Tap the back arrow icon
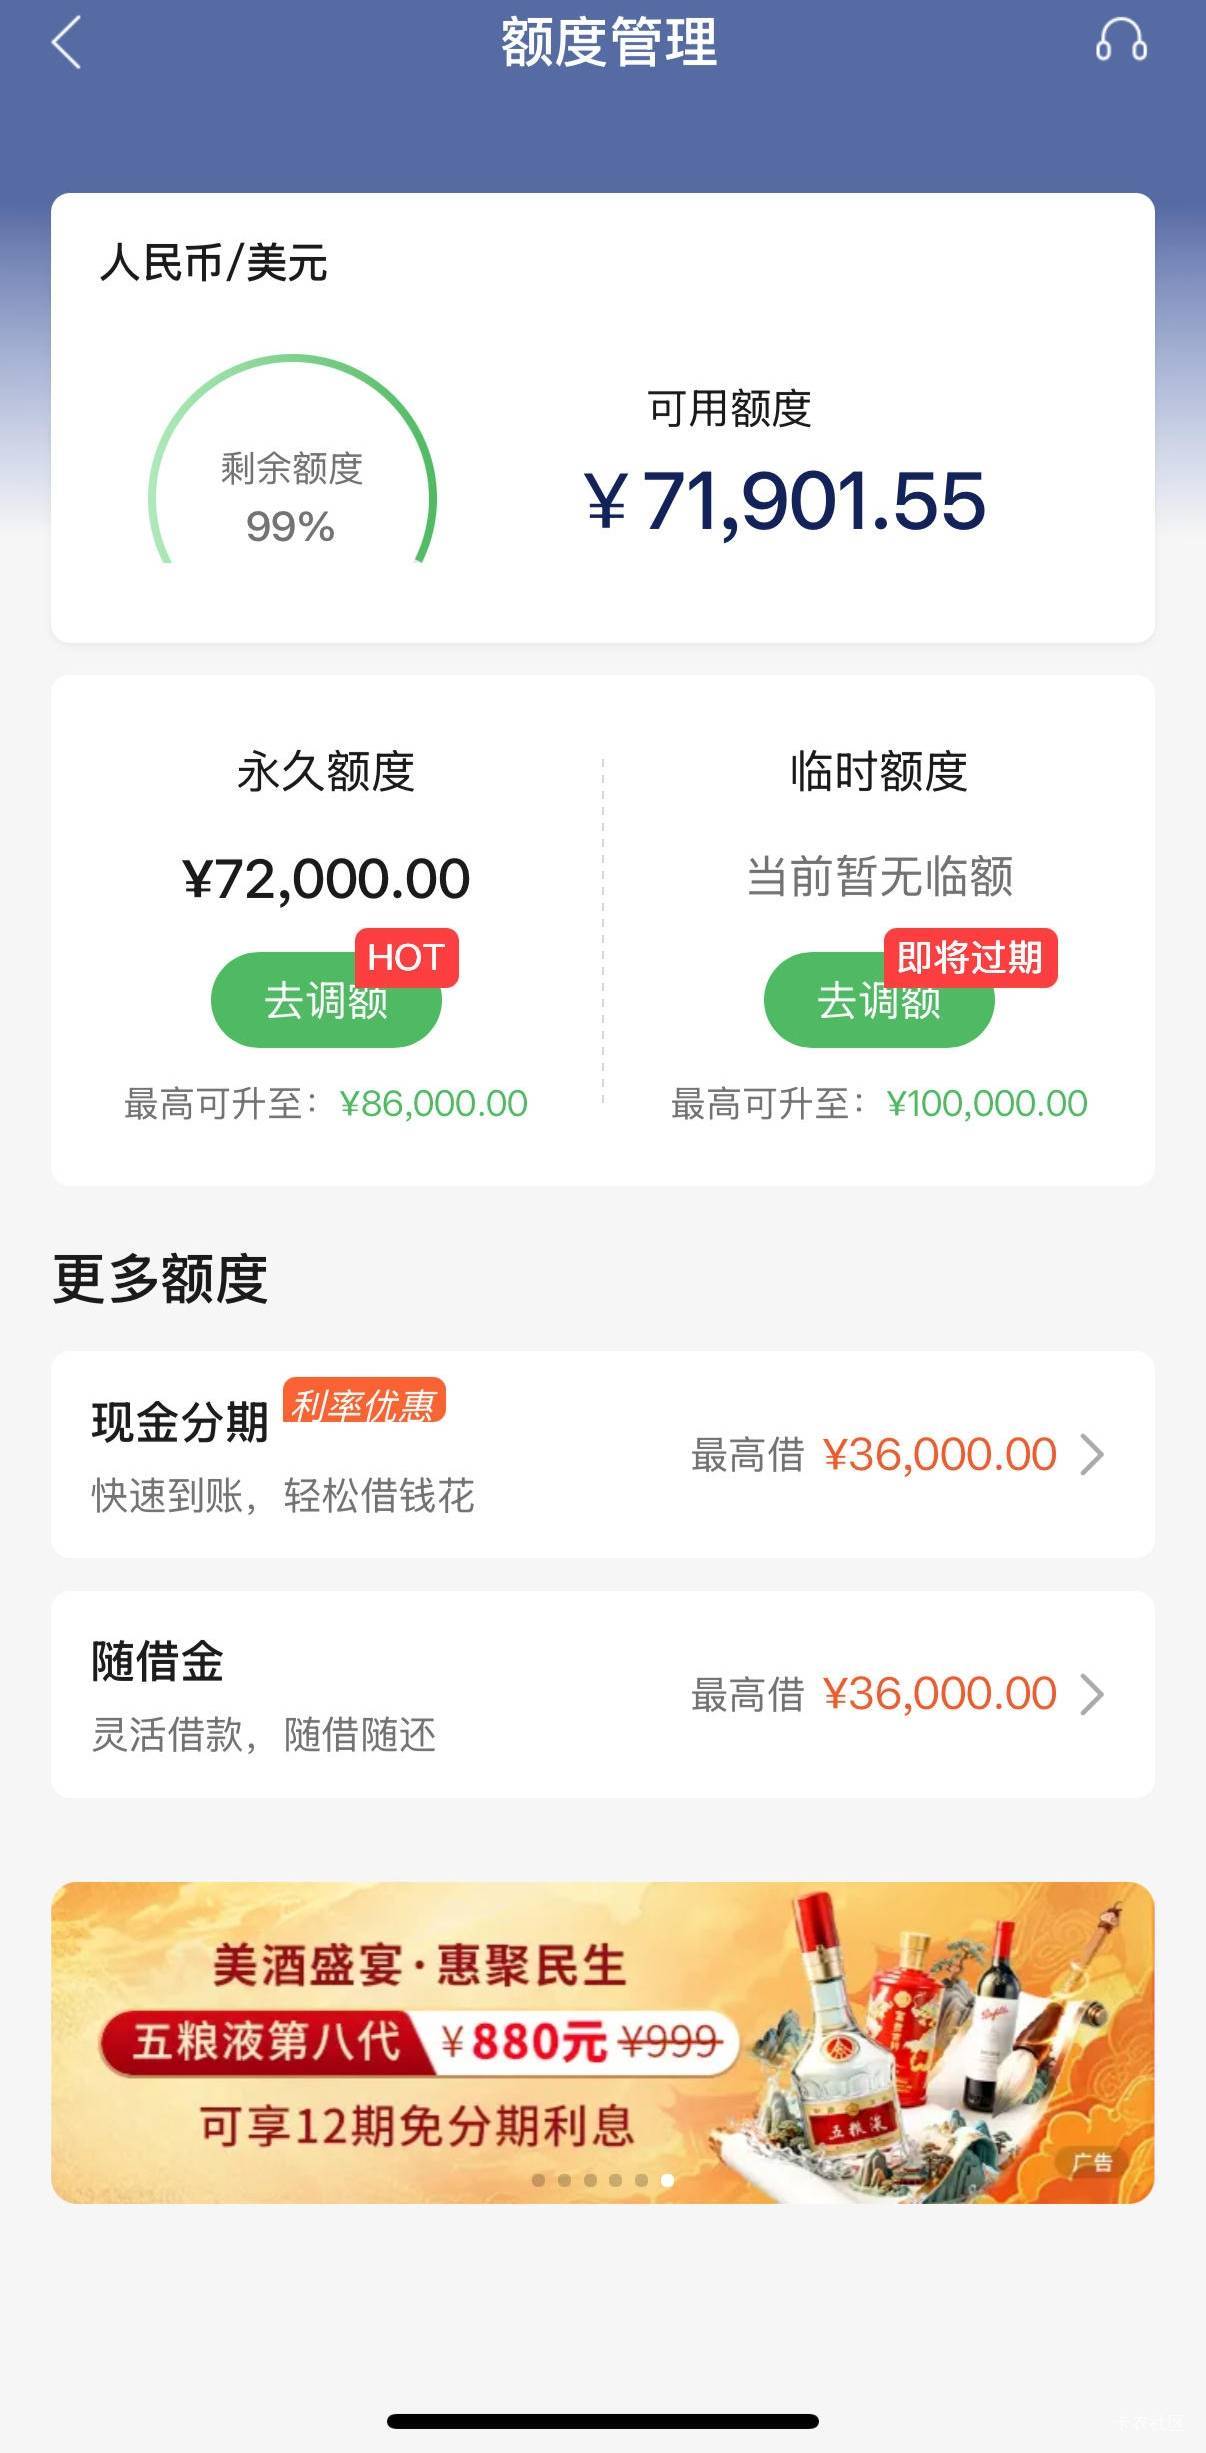1206x2453 pixels. pos(66,44)
